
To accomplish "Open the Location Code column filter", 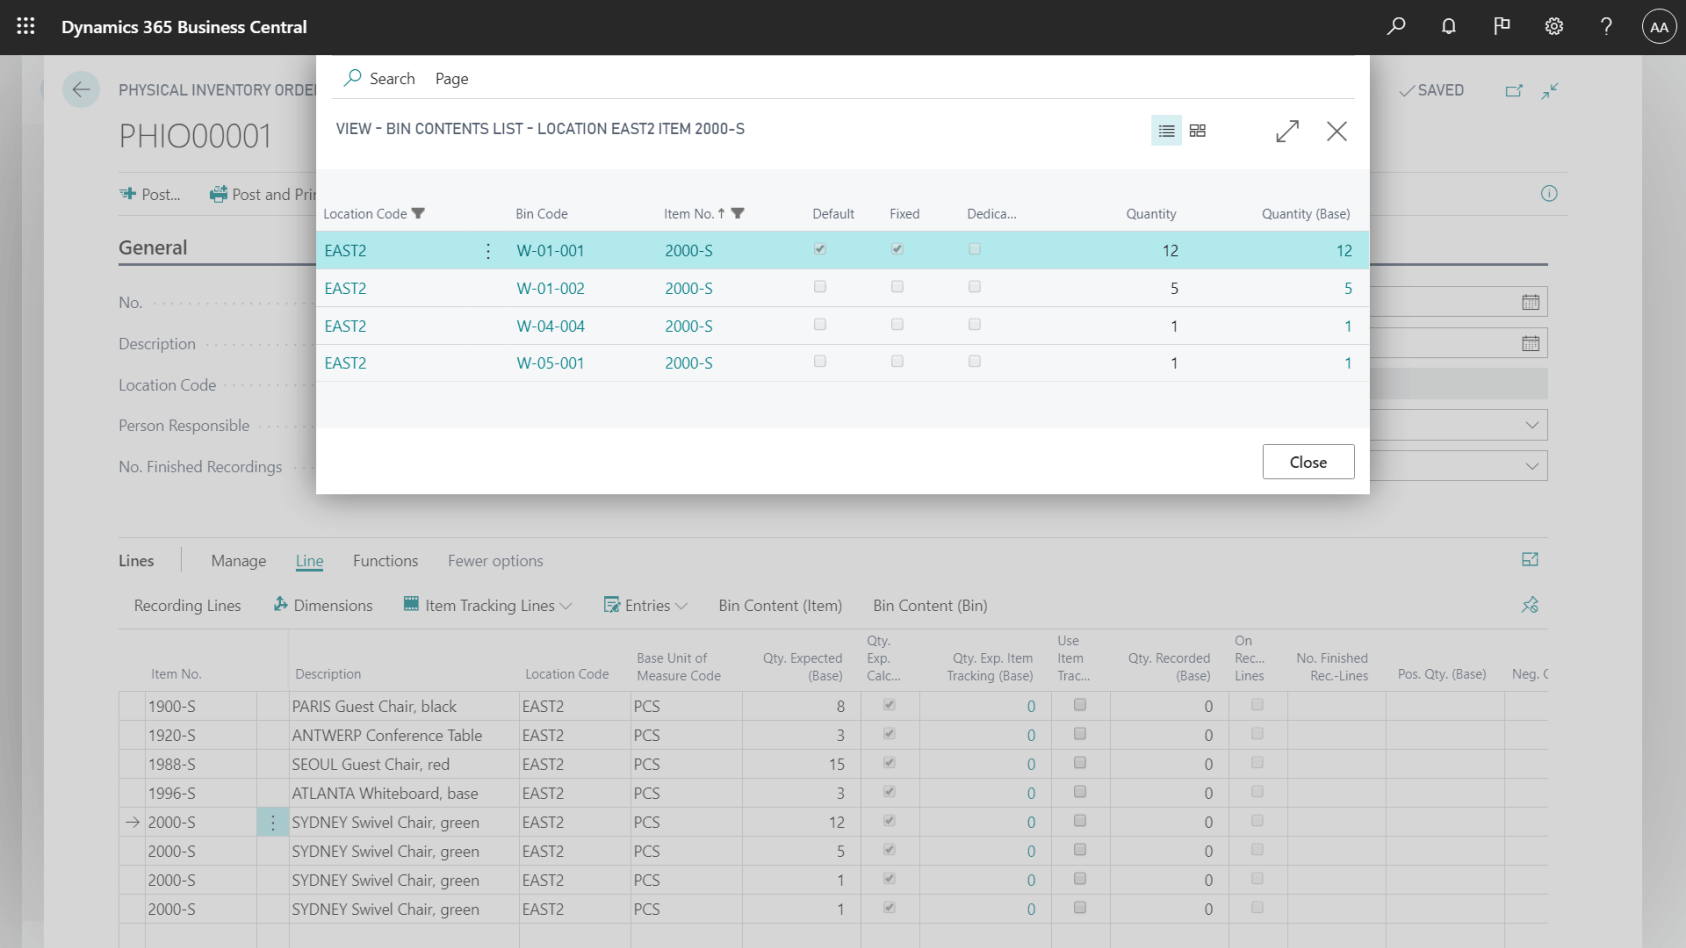I will pyautogui.click(x=418, y=213).
